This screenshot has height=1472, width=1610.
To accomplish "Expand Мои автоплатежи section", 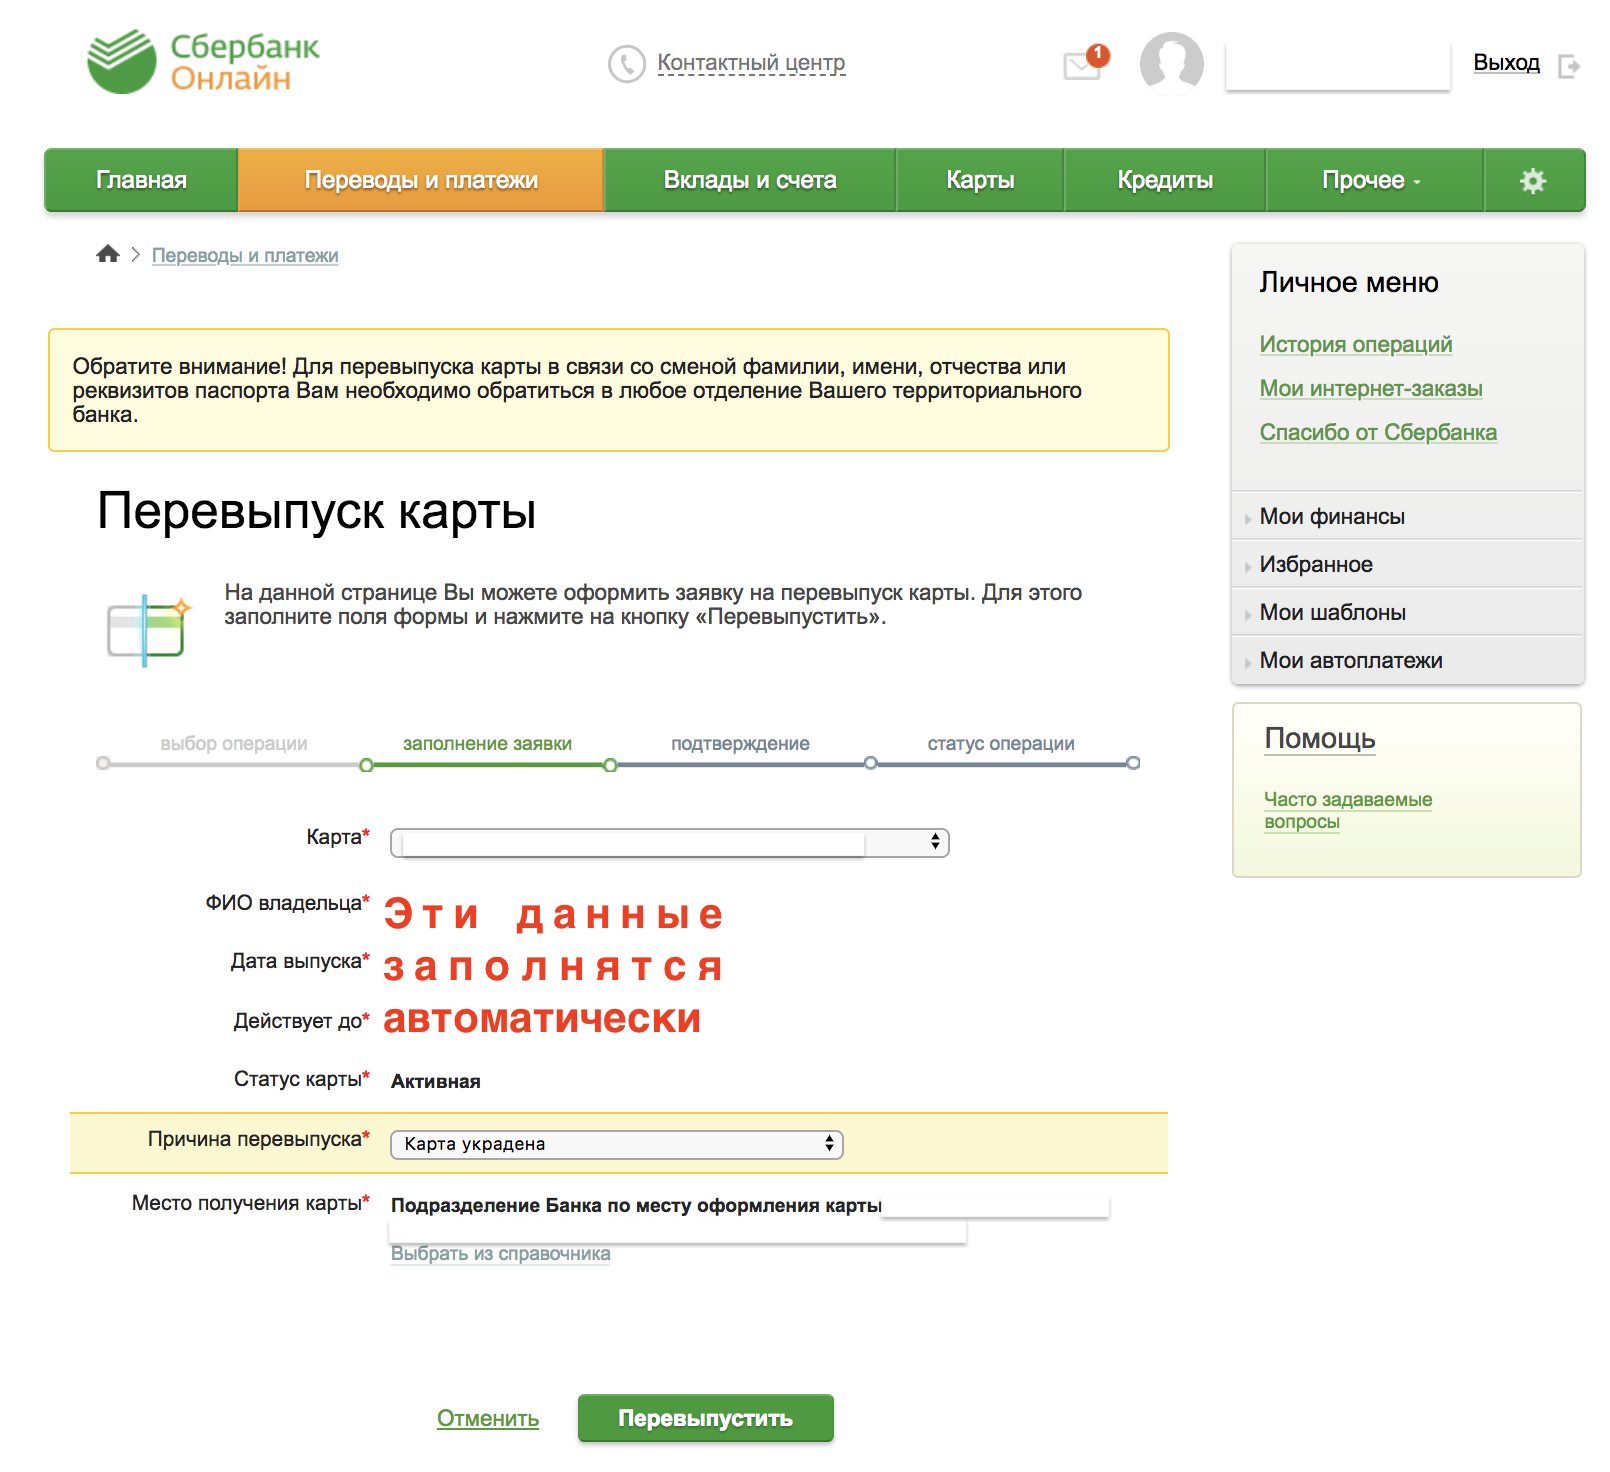I will (1407, 660).
